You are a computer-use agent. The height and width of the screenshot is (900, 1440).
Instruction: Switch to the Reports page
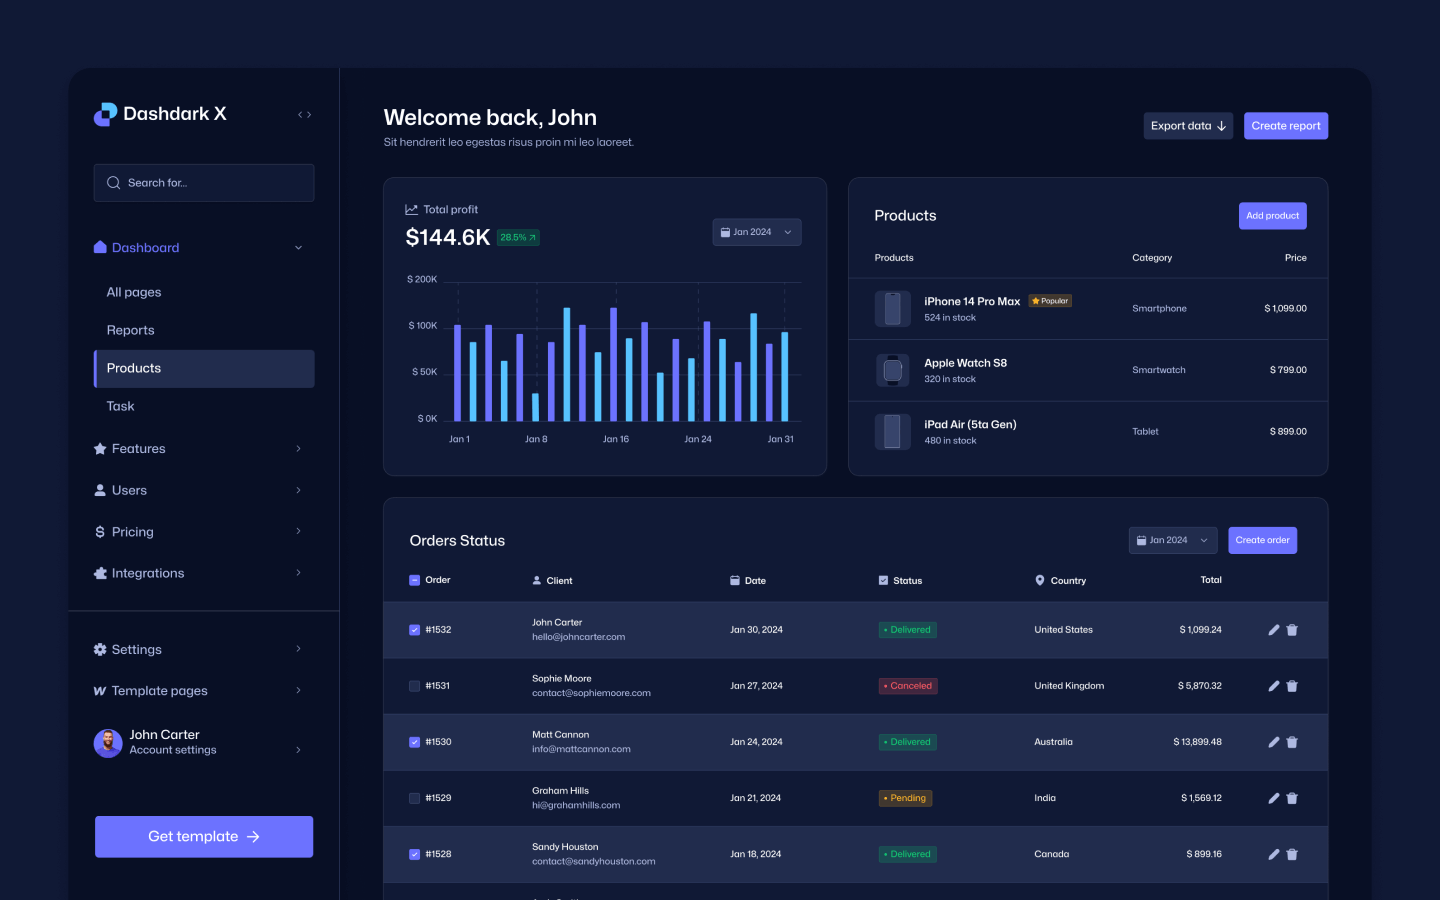[129, 330]
